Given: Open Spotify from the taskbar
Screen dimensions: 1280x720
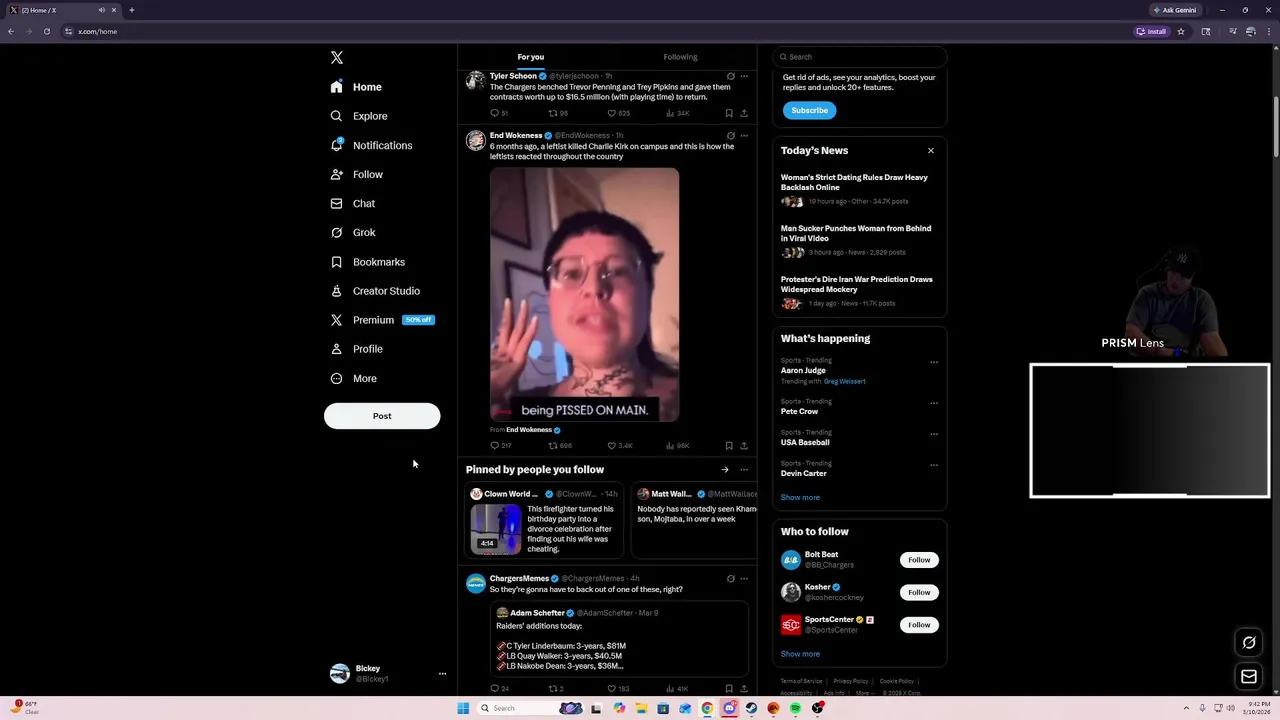Looking at the screenshot, I should tap(795, 708).
